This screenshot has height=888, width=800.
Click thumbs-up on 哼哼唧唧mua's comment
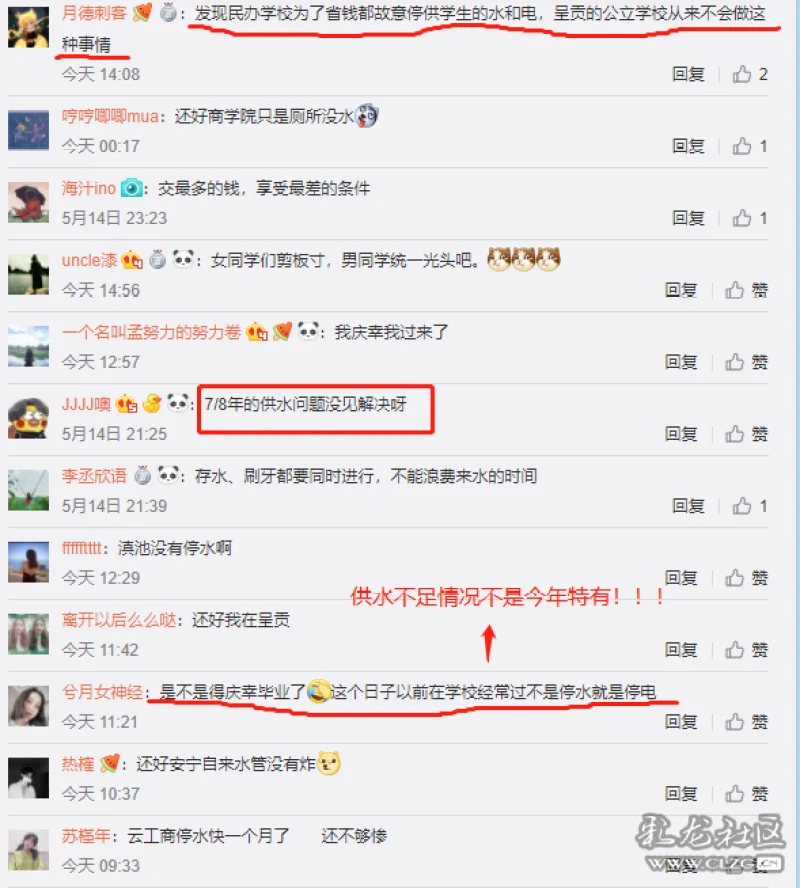point(749,146)
